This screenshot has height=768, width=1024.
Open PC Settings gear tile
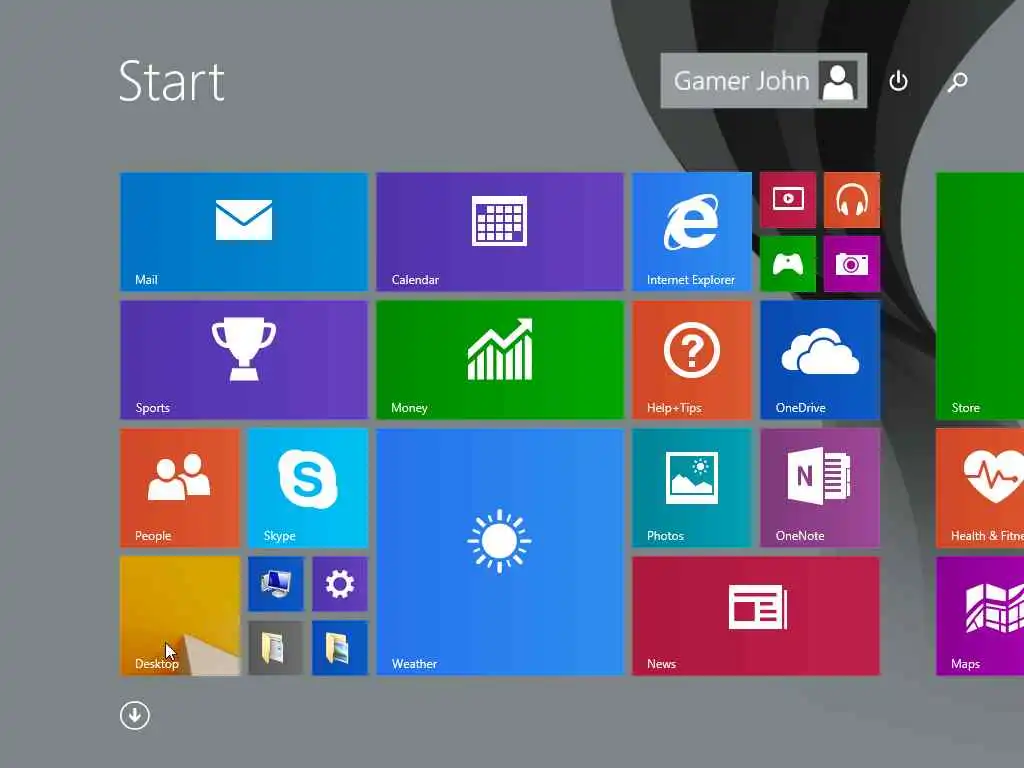pyautogui.click(x=340, y=584)
